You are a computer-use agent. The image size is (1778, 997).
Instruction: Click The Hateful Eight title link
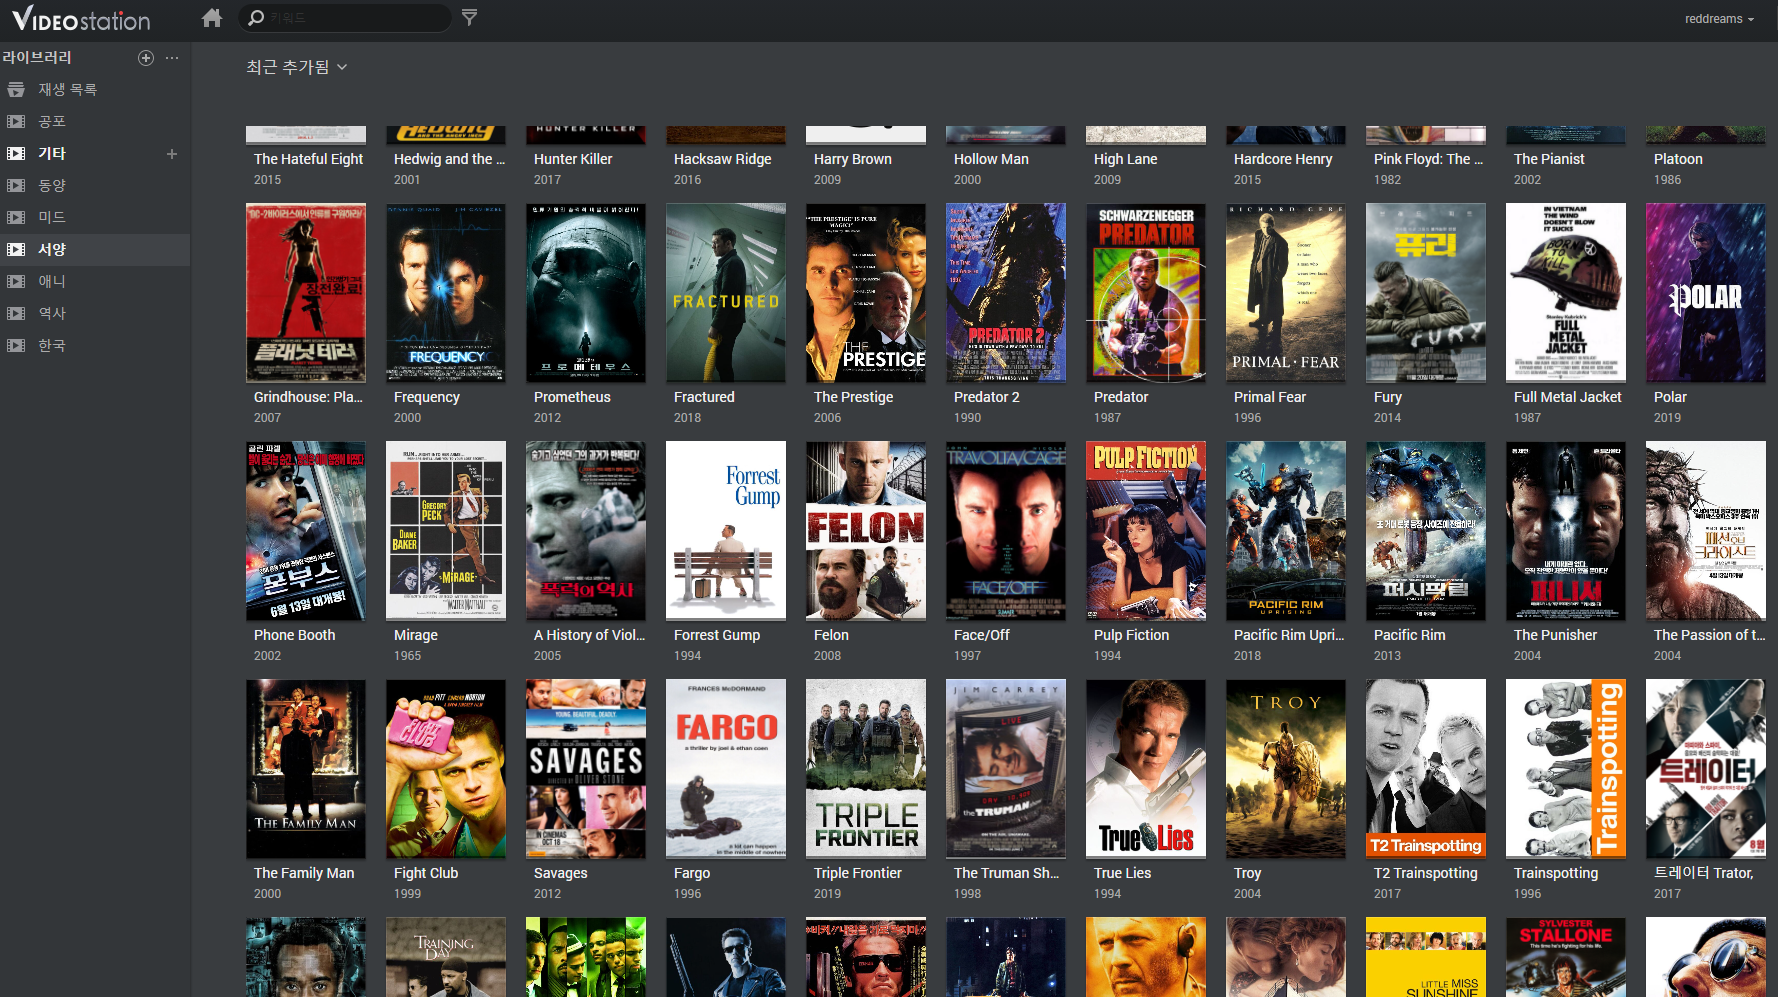click(308, 159)
